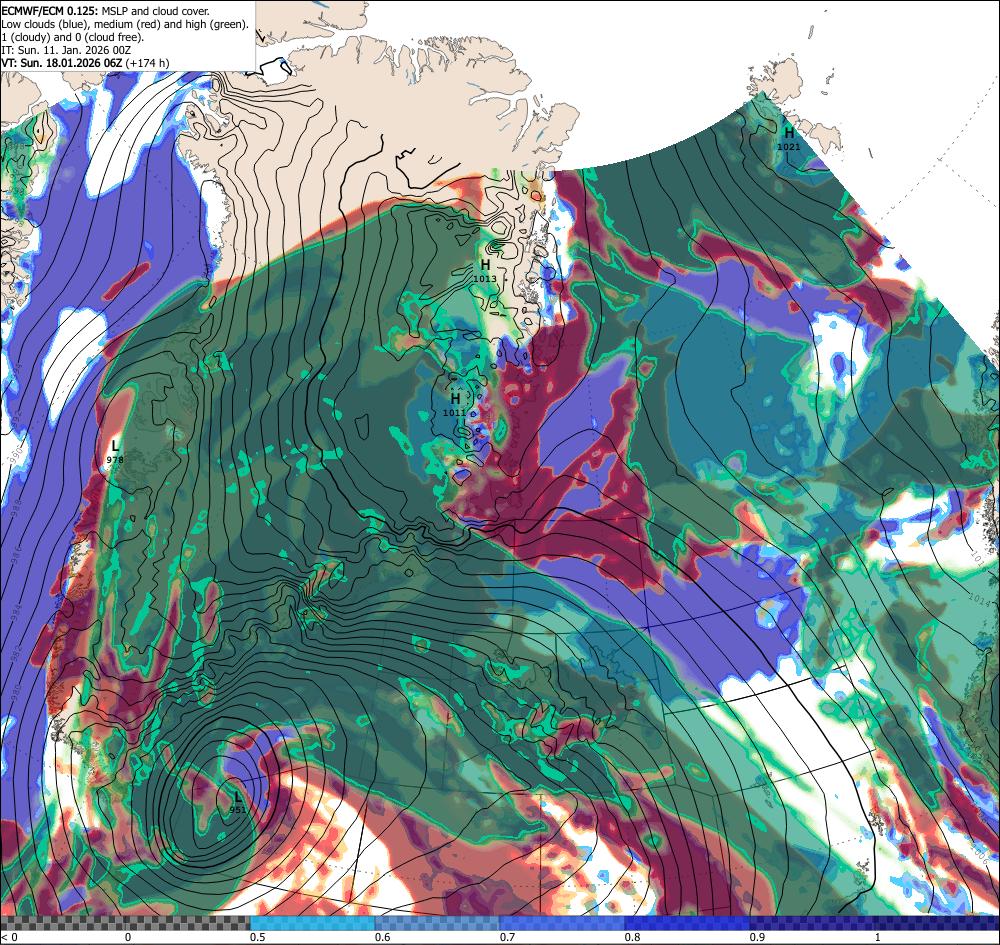The width and height of the screenshot is (1000, 945).
Task: Click the 'L' marker above 951
Action: pos(238,796)
